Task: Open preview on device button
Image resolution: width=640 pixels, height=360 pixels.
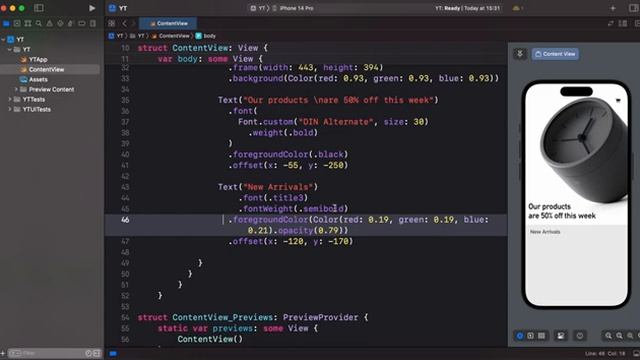Action: tap(580, 336)
